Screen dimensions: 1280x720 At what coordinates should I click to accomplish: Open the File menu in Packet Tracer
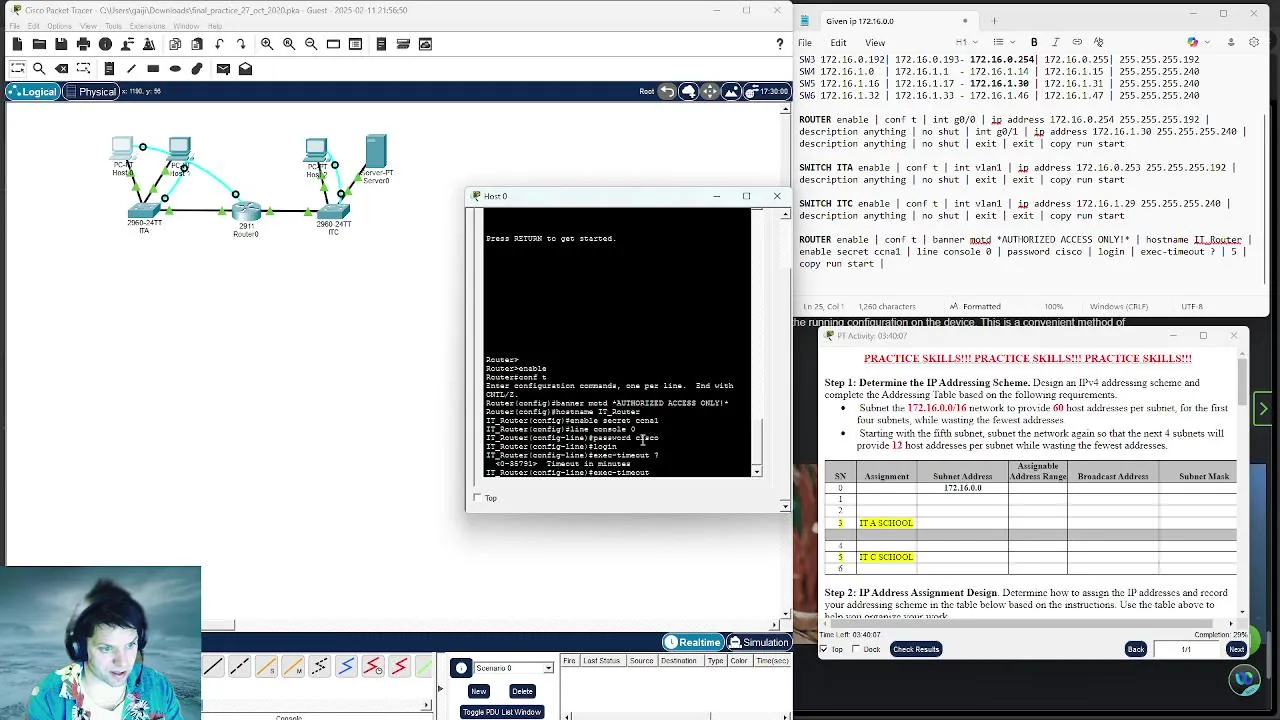coord(16,26)
